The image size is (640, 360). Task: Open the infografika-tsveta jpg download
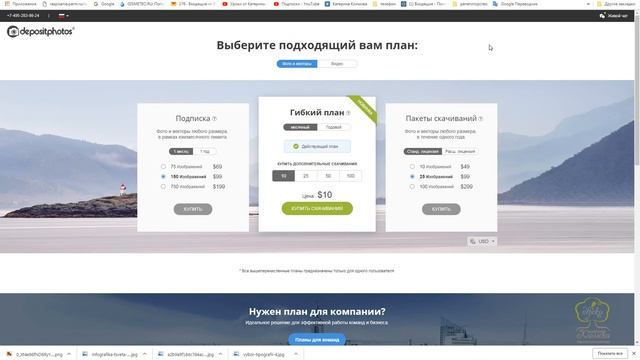[110, 354]
